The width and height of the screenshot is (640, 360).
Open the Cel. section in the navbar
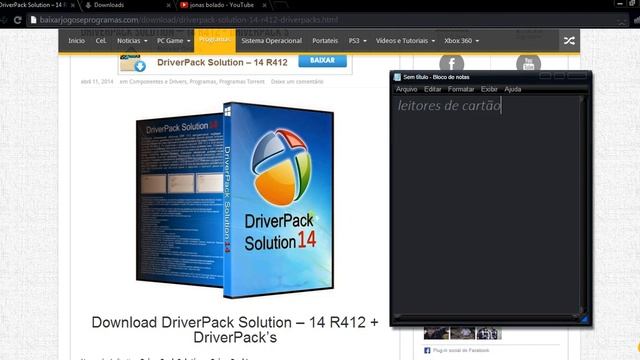[101, 41]
